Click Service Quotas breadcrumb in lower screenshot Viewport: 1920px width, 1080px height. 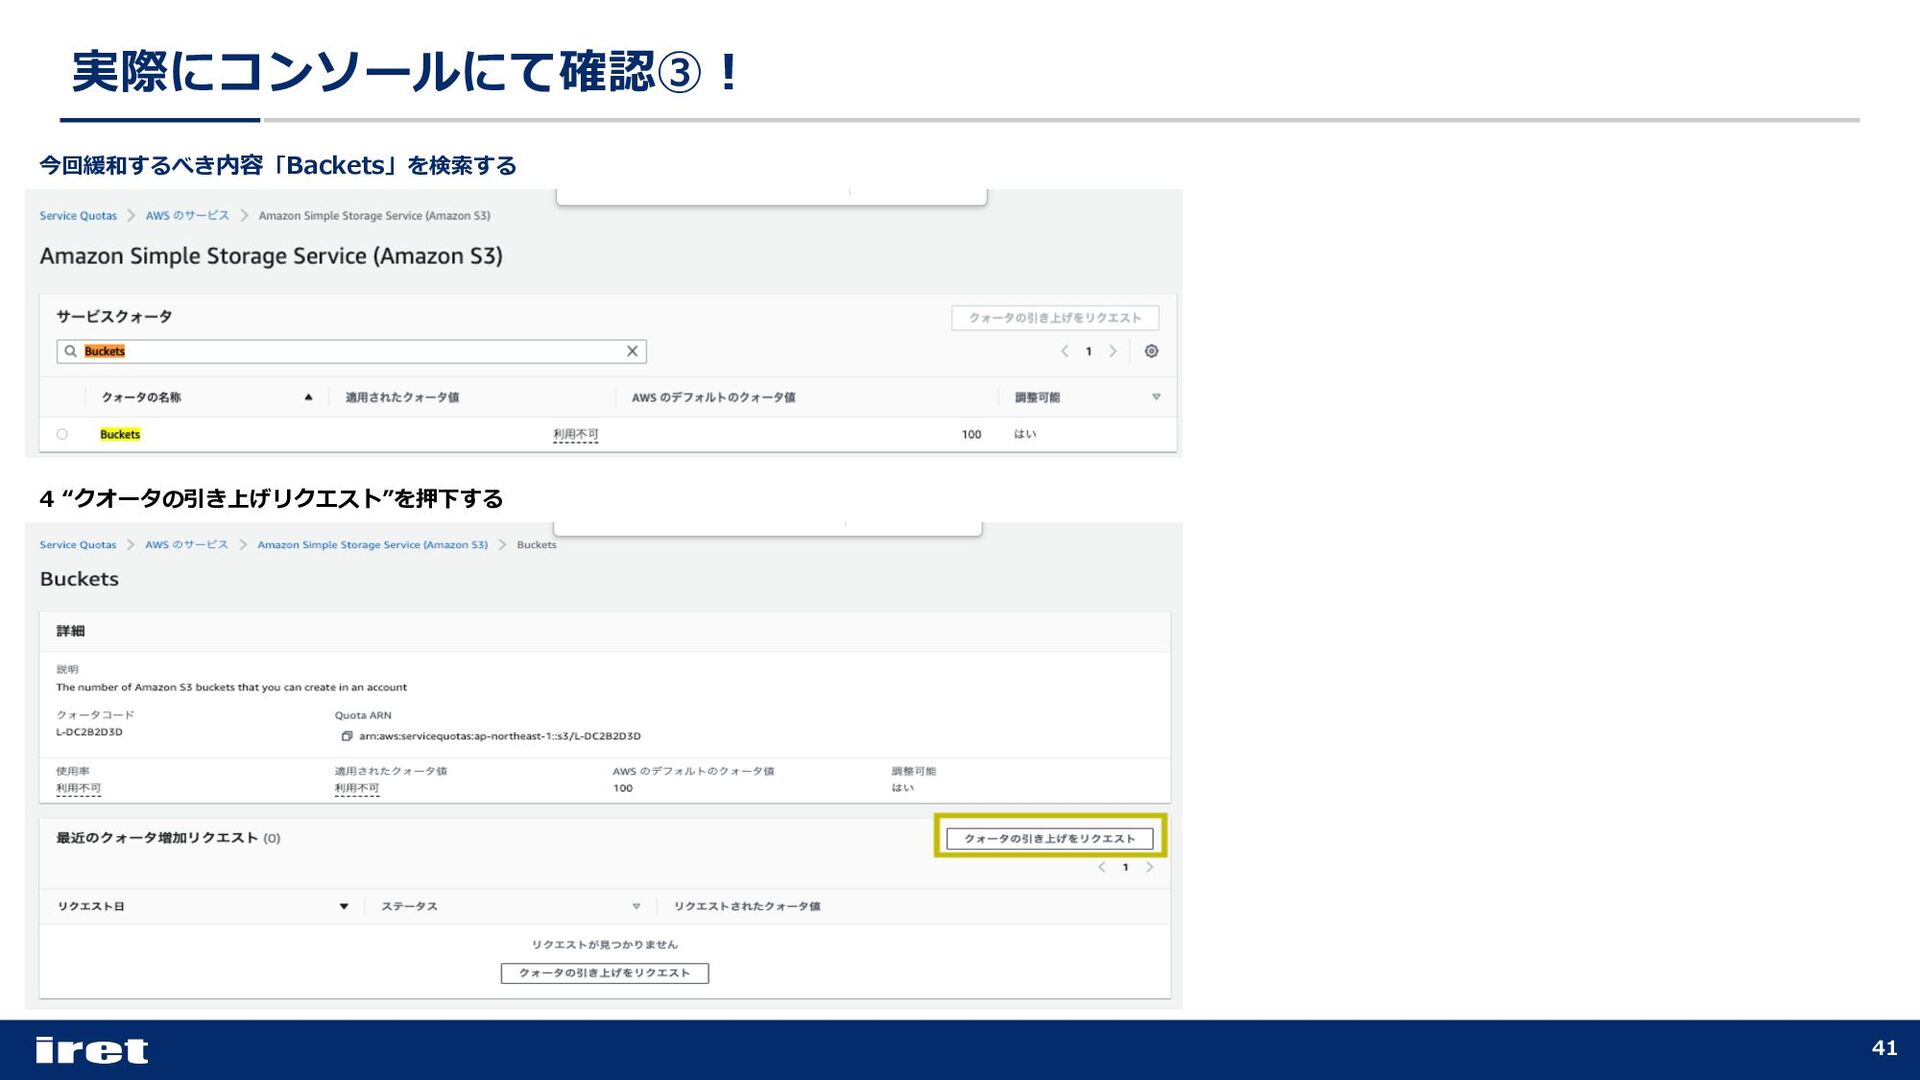tap(78, 545)
